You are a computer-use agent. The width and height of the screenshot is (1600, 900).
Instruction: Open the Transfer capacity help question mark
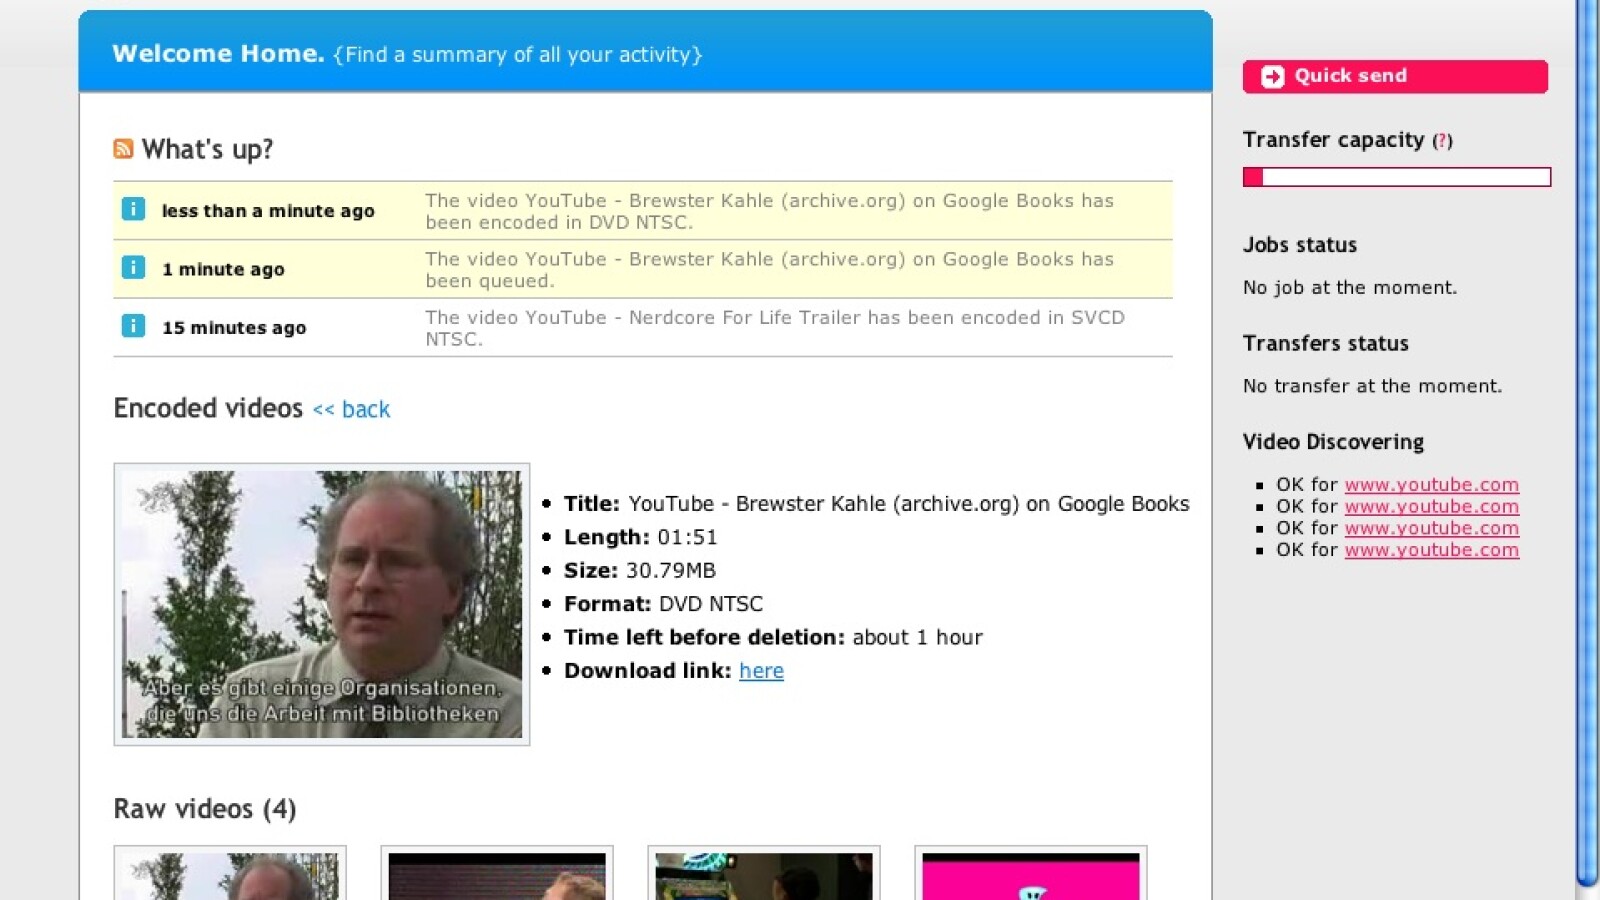pyautogui.click(x=1442, y=141)
